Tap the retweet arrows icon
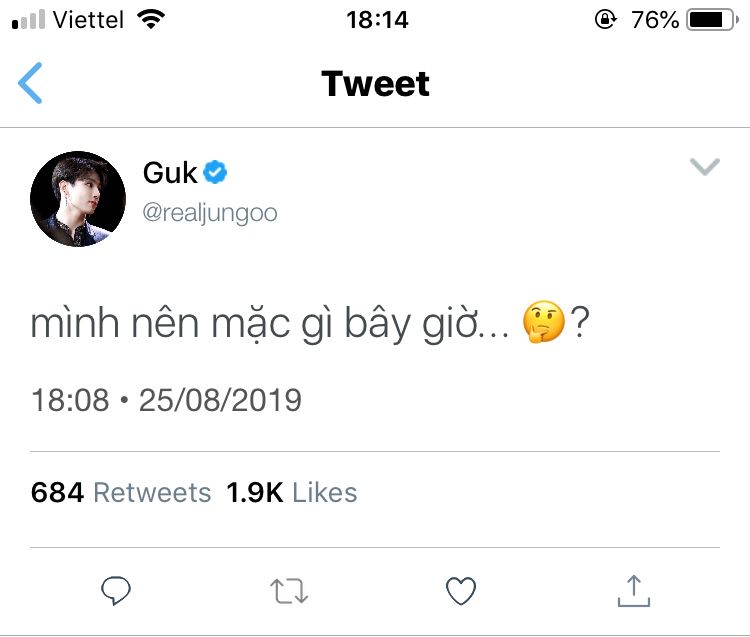The width and height of the screenshot is (750, 637). point(289,591)
